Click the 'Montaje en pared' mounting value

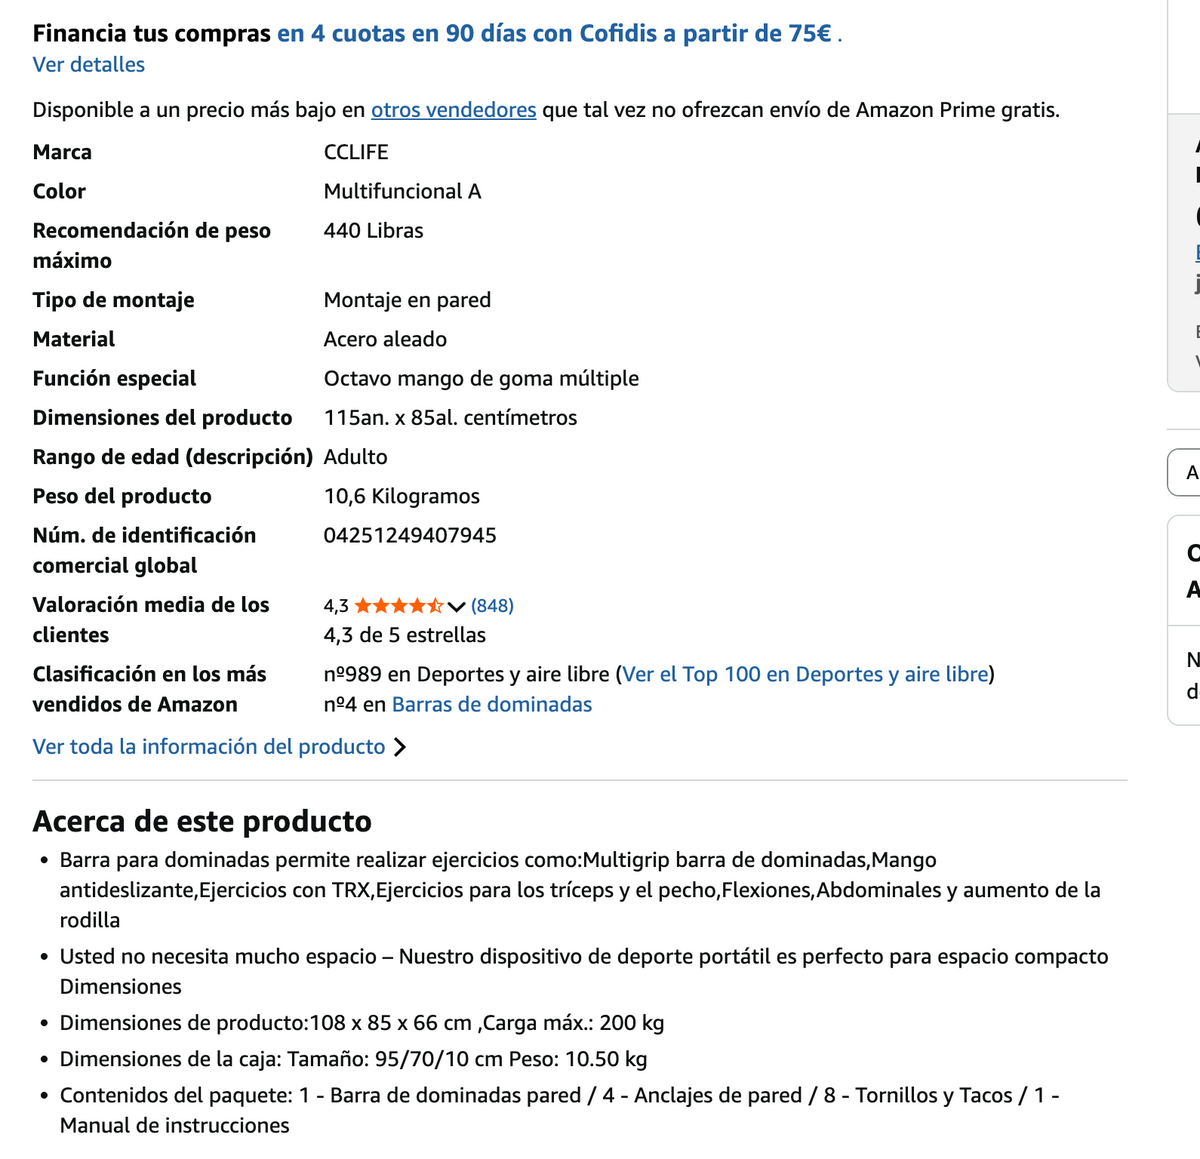pos(407,300)
